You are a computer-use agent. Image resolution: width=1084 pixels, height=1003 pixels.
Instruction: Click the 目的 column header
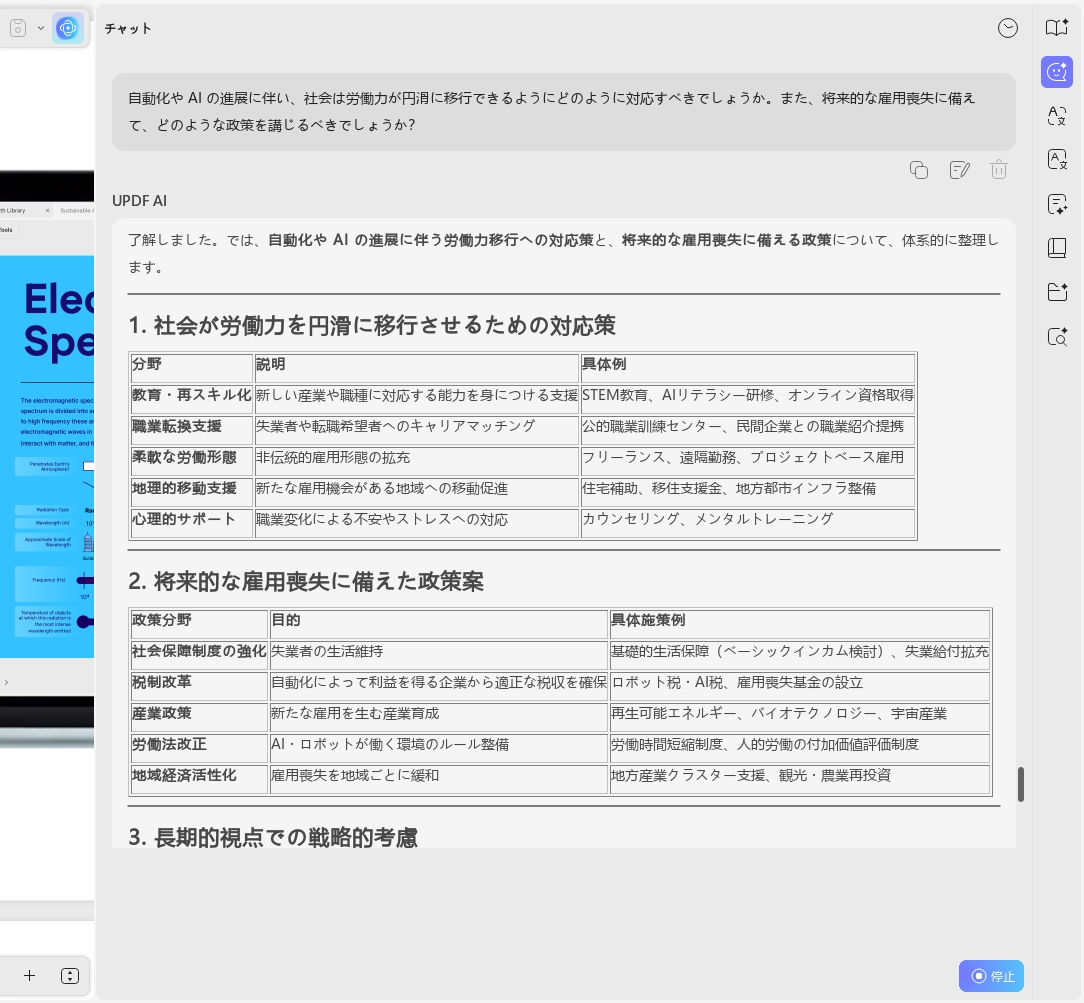click(438, 622)
